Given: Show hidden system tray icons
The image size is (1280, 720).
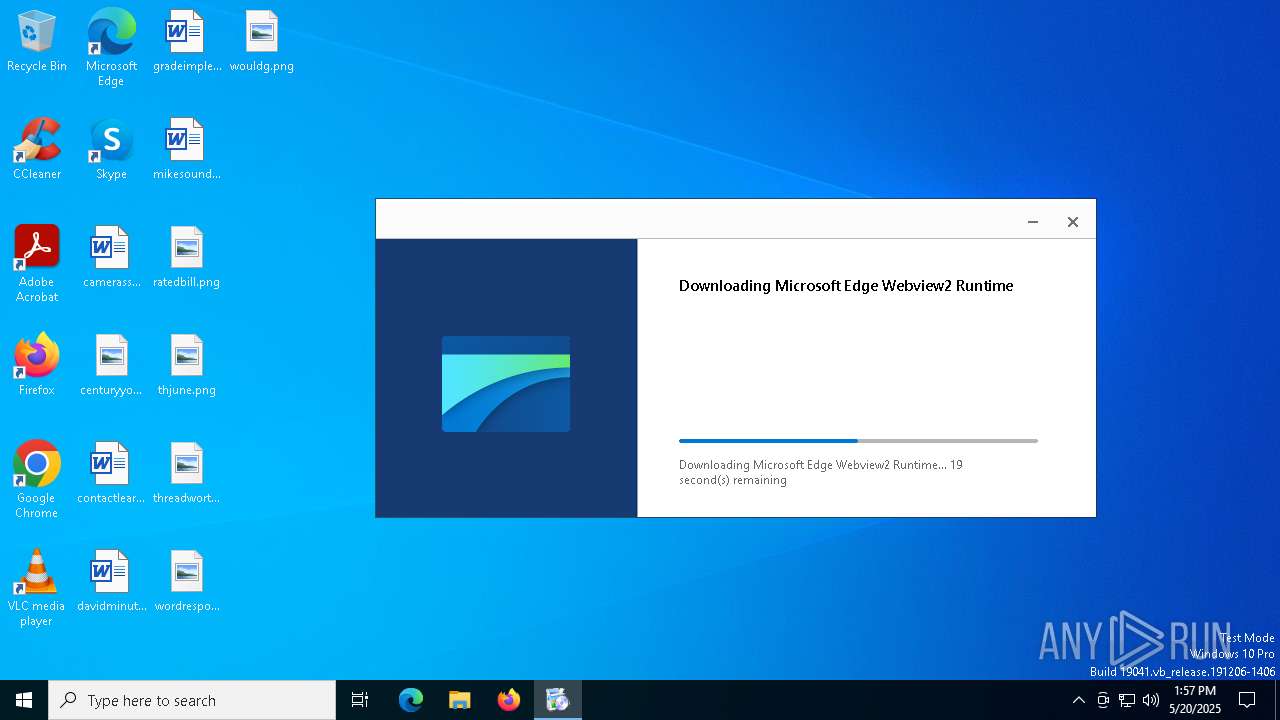Looking at the screenshot, I should pos(1078,700).
